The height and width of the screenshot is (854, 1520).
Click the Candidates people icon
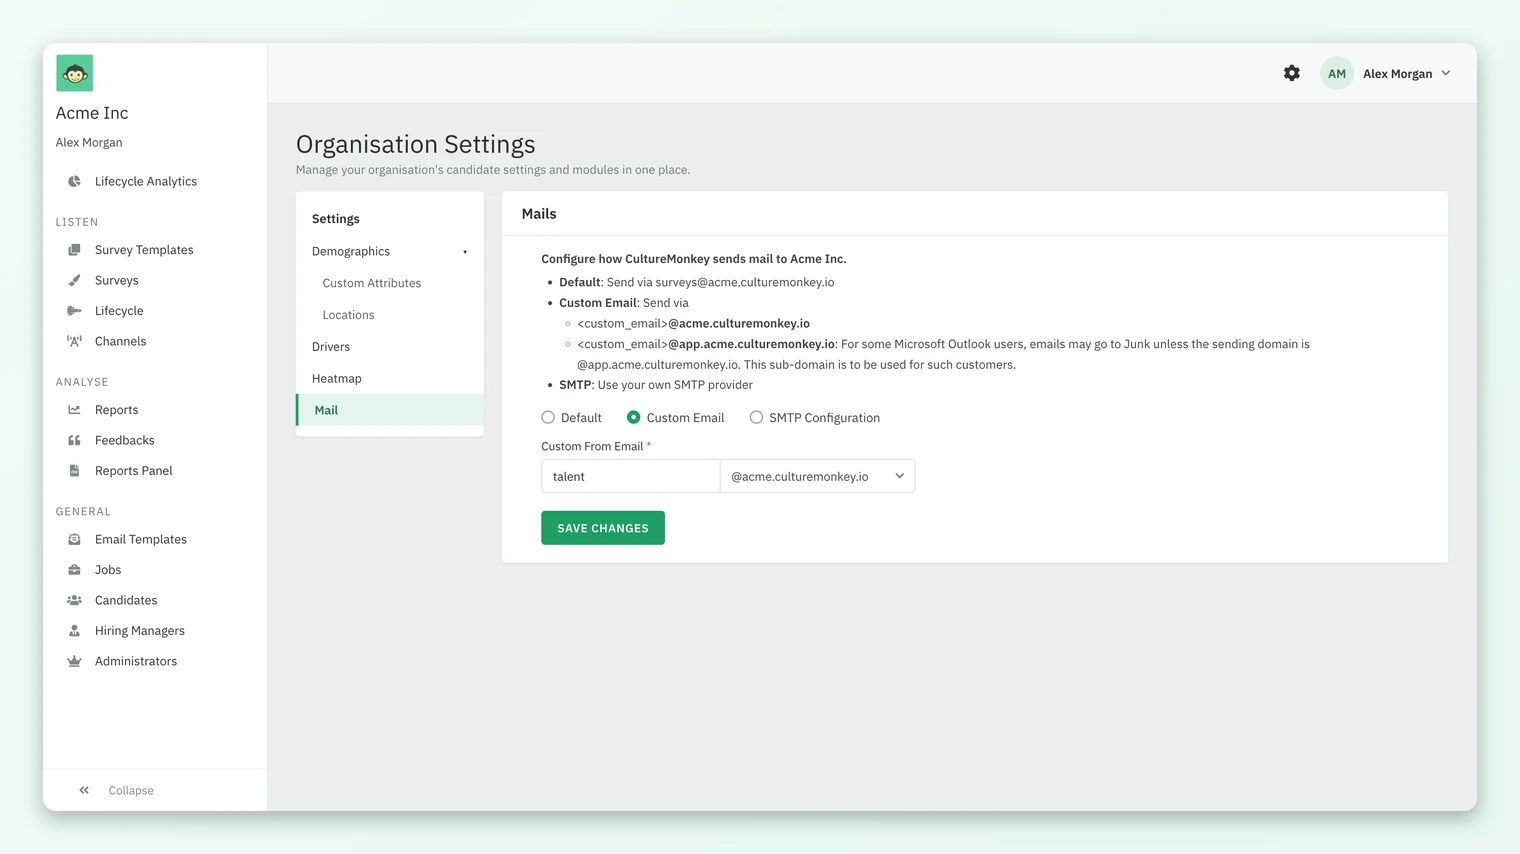74,600
